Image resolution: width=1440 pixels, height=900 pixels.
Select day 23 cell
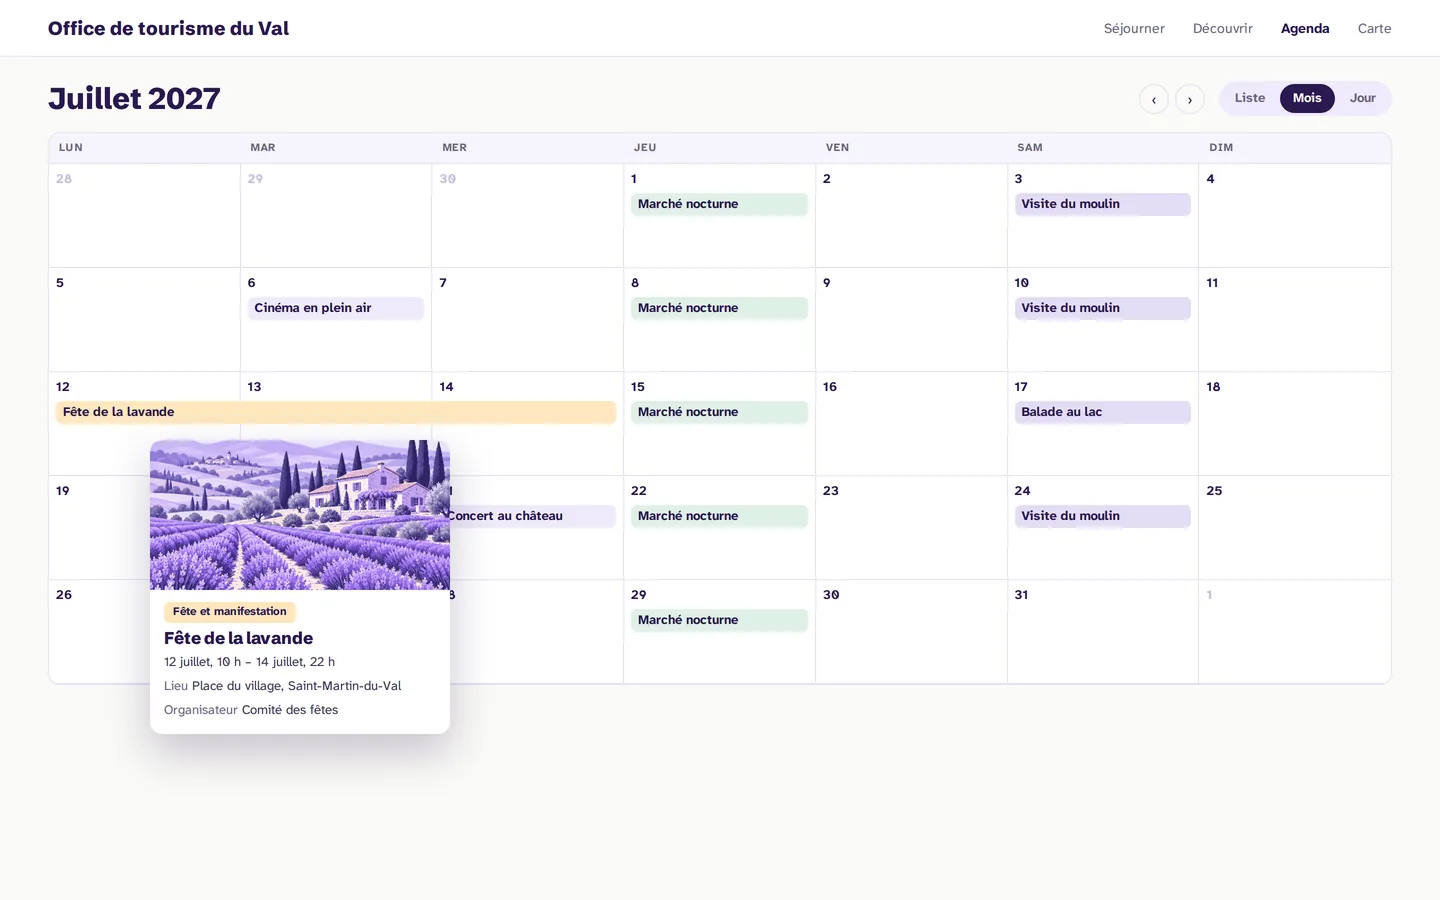click(911, 528)
